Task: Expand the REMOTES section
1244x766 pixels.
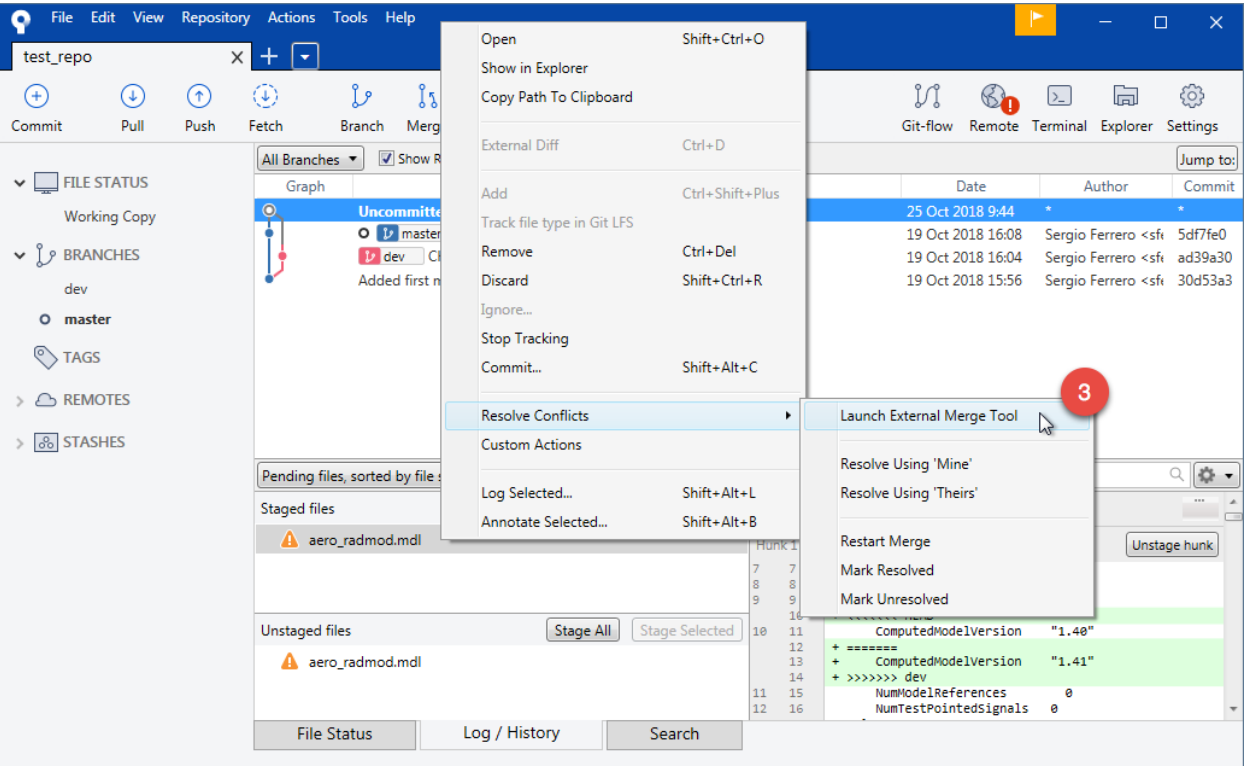Action: [19, 400]
